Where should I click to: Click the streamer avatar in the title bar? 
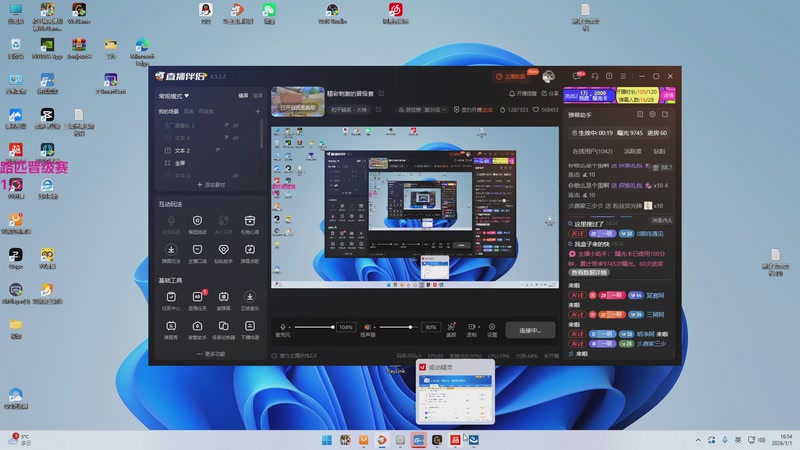[x=548, y=77]
